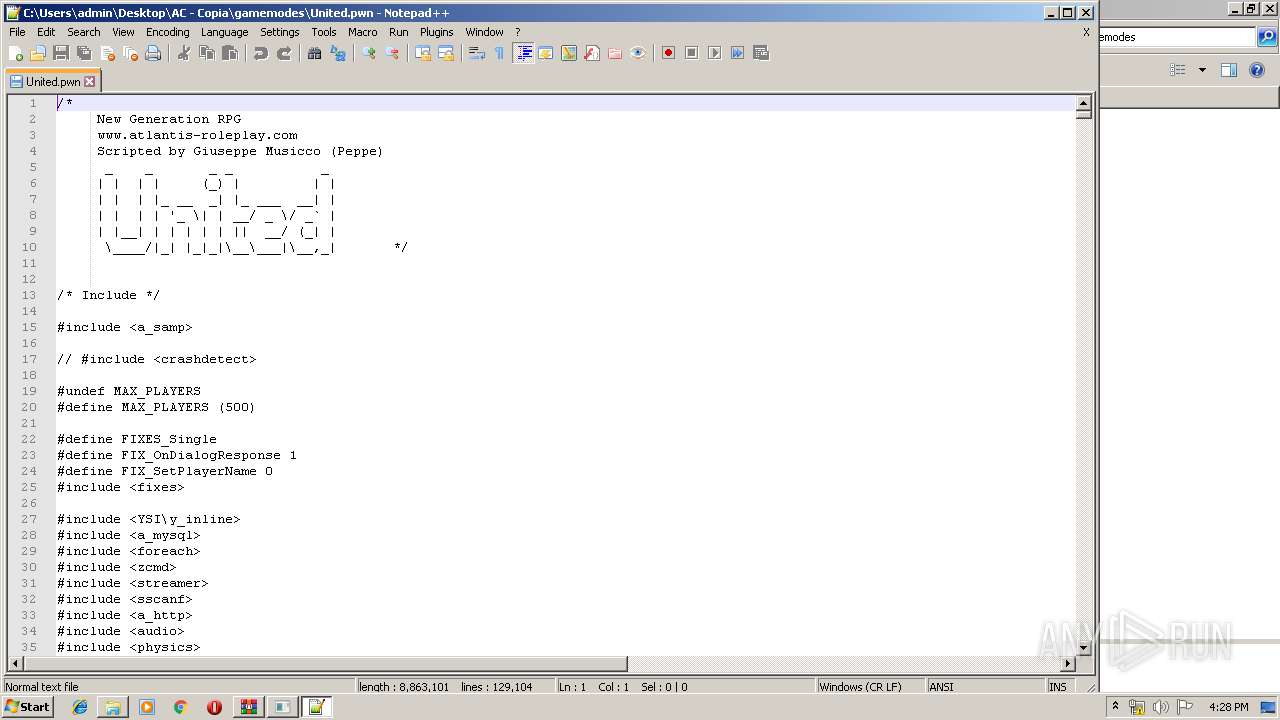Viewport: 1280px width, 720px height.
Task: Click the Close All toolbar icon
Action: click(130, 53)
